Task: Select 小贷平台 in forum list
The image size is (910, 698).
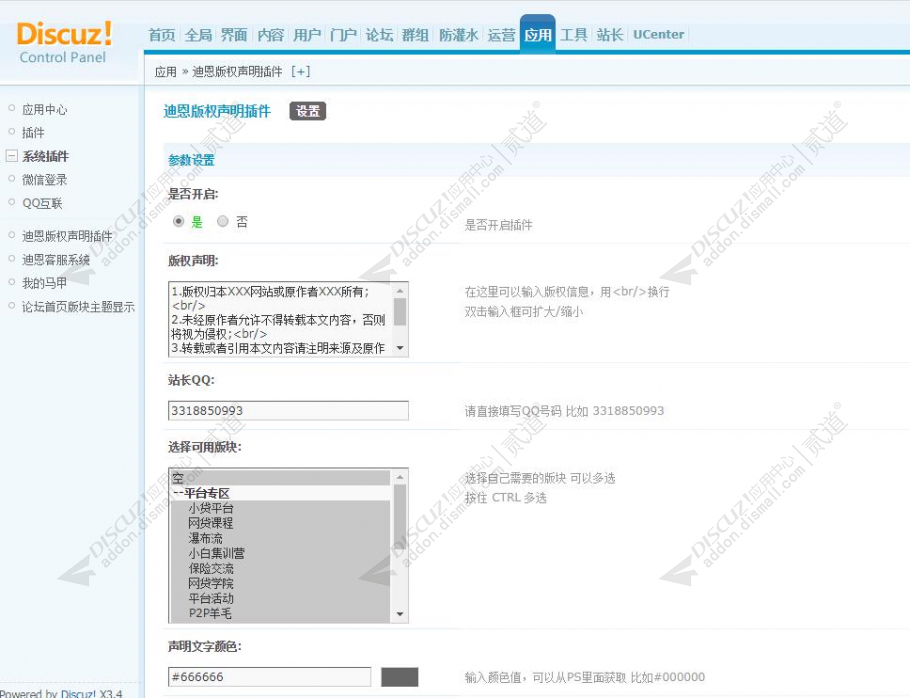Action: (280, 508)
